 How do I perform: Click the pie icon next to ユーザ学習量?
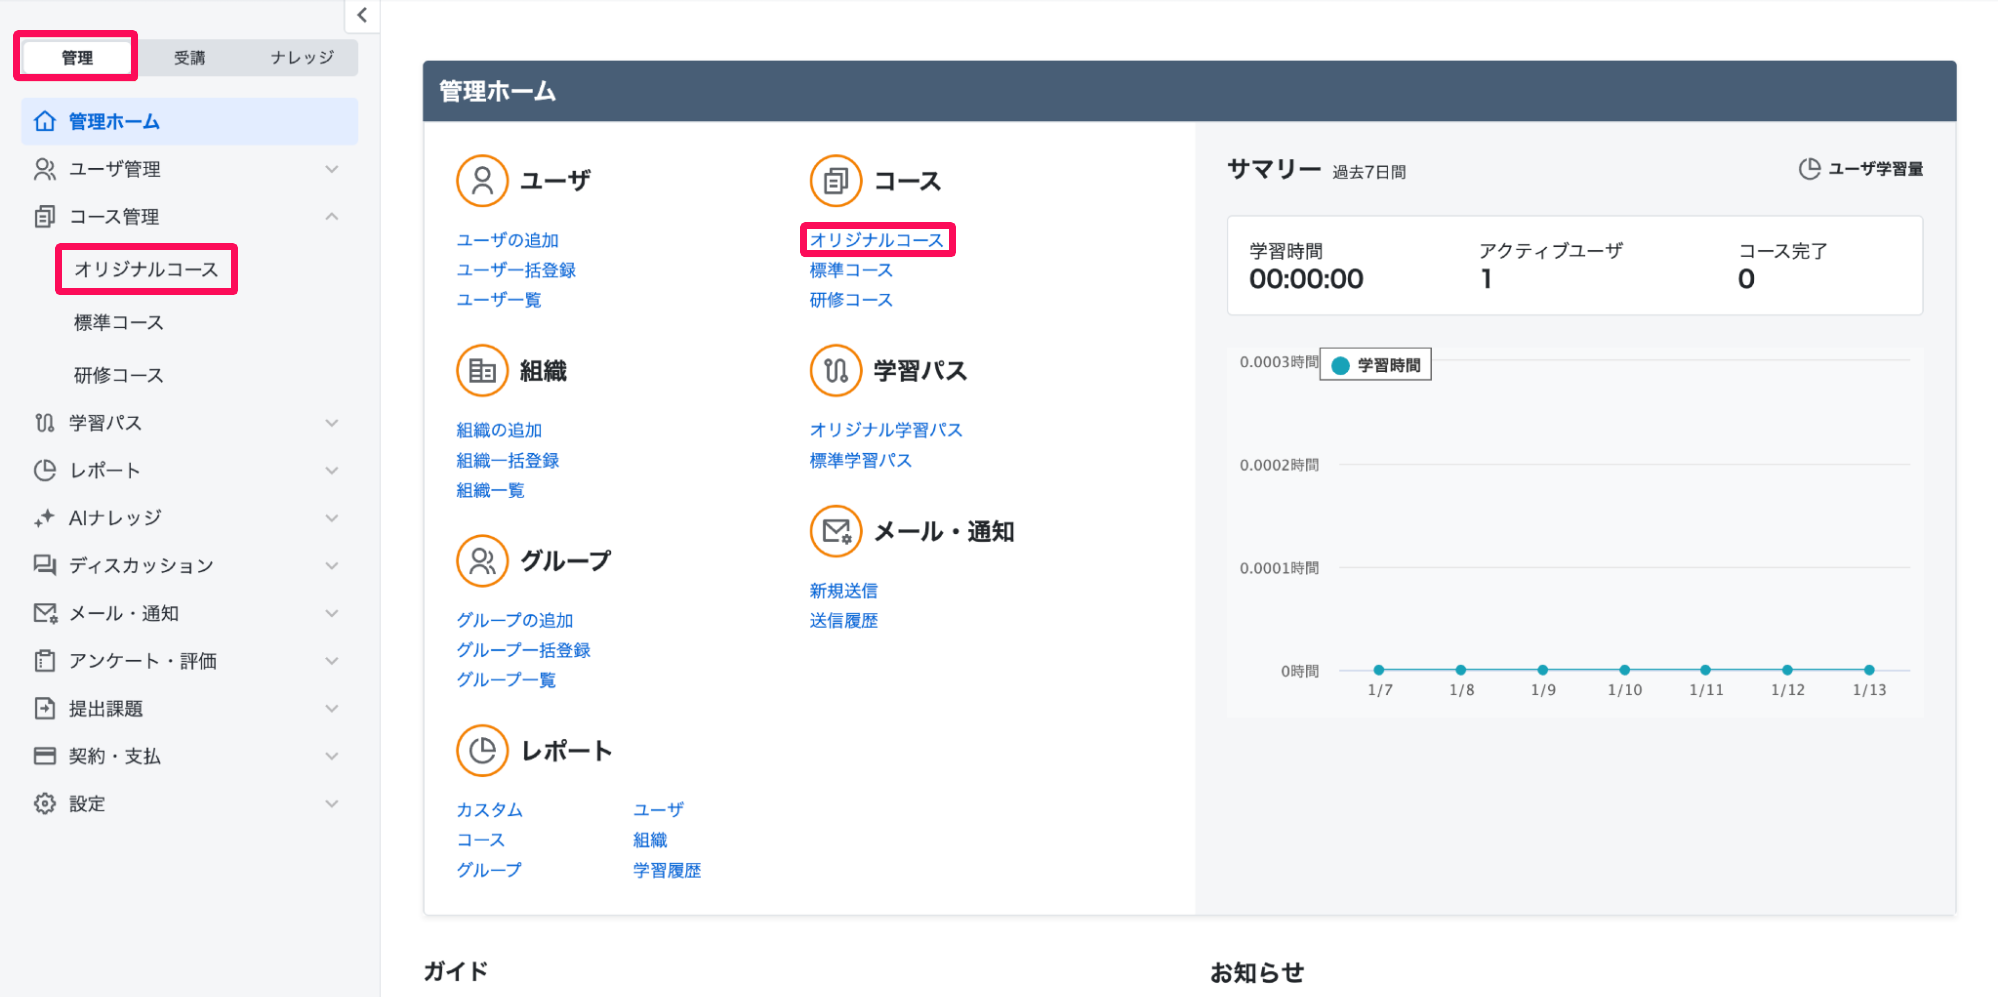[1809, 169]
